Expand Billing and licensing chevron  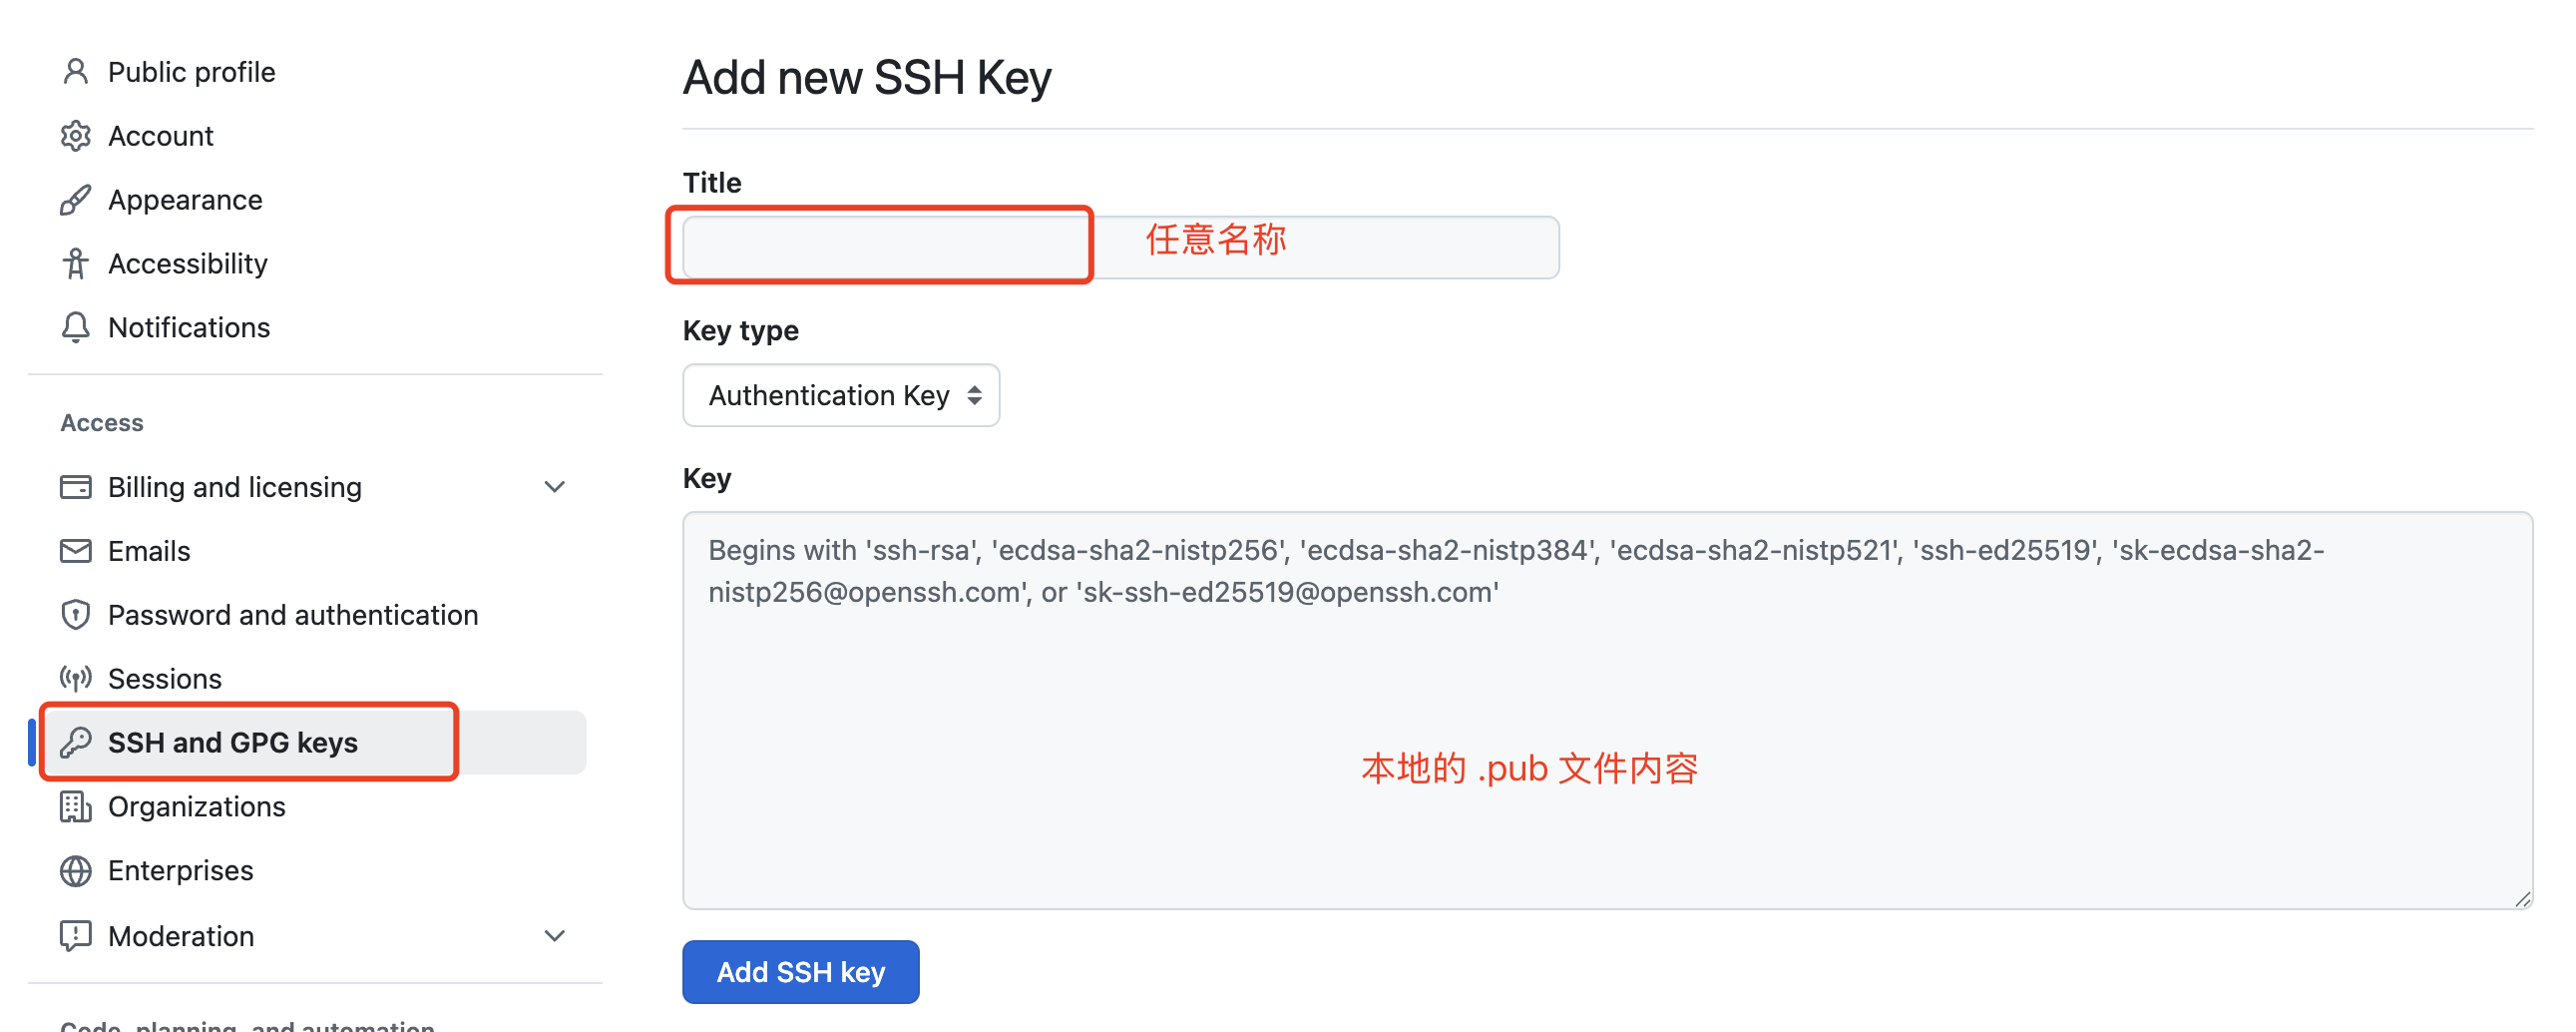[555, 487]
